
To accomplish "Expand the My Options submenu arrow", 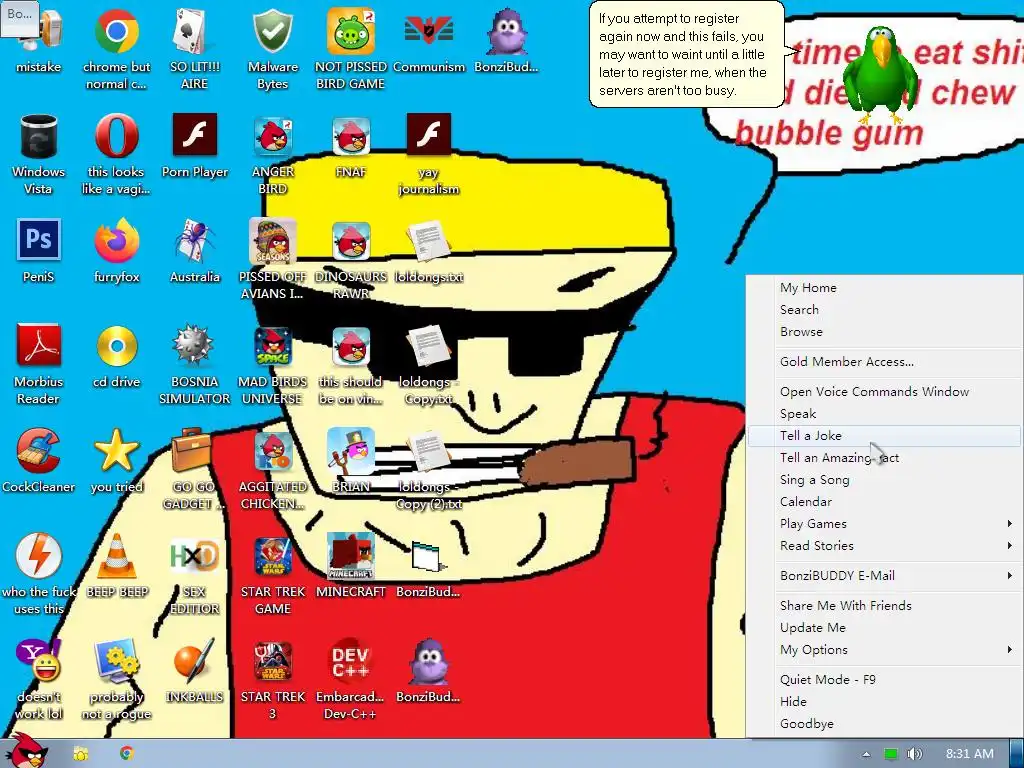I will (x=1010, y=650).
